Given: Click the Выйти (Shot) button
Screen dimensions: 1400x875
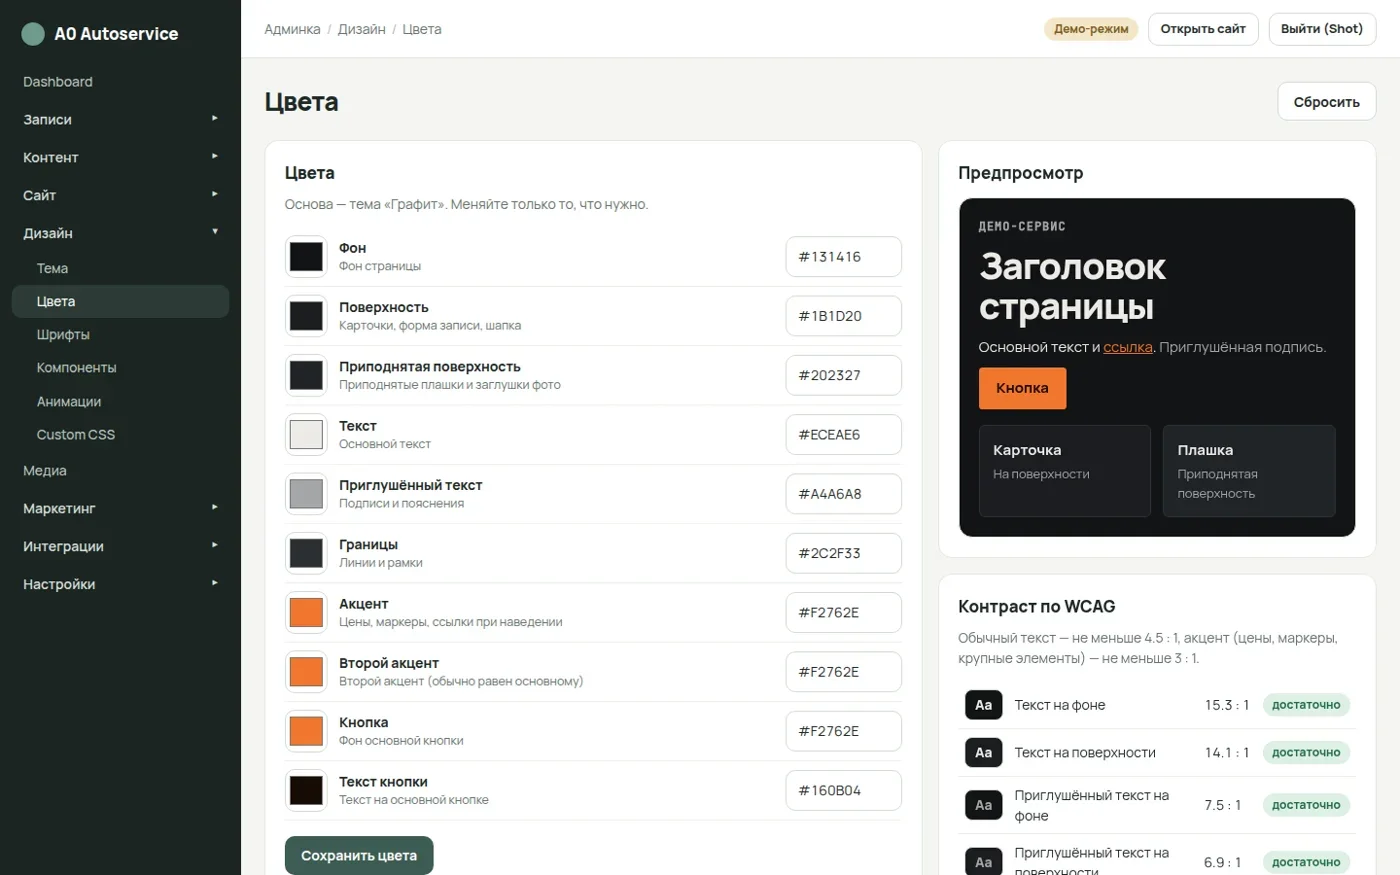Looking at the screenshot, I should click(1322, 29).
